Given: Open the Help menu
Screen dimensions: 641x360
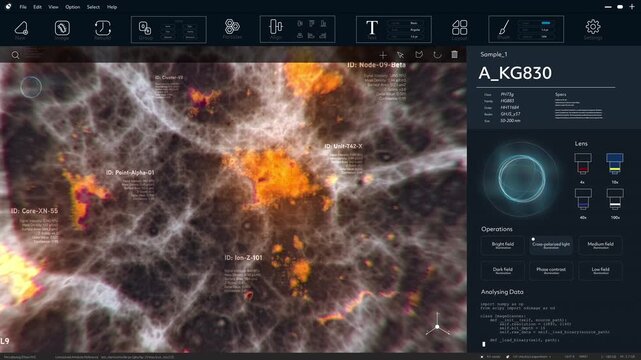Looking at the screenshot, I should [x=112, y=7].
